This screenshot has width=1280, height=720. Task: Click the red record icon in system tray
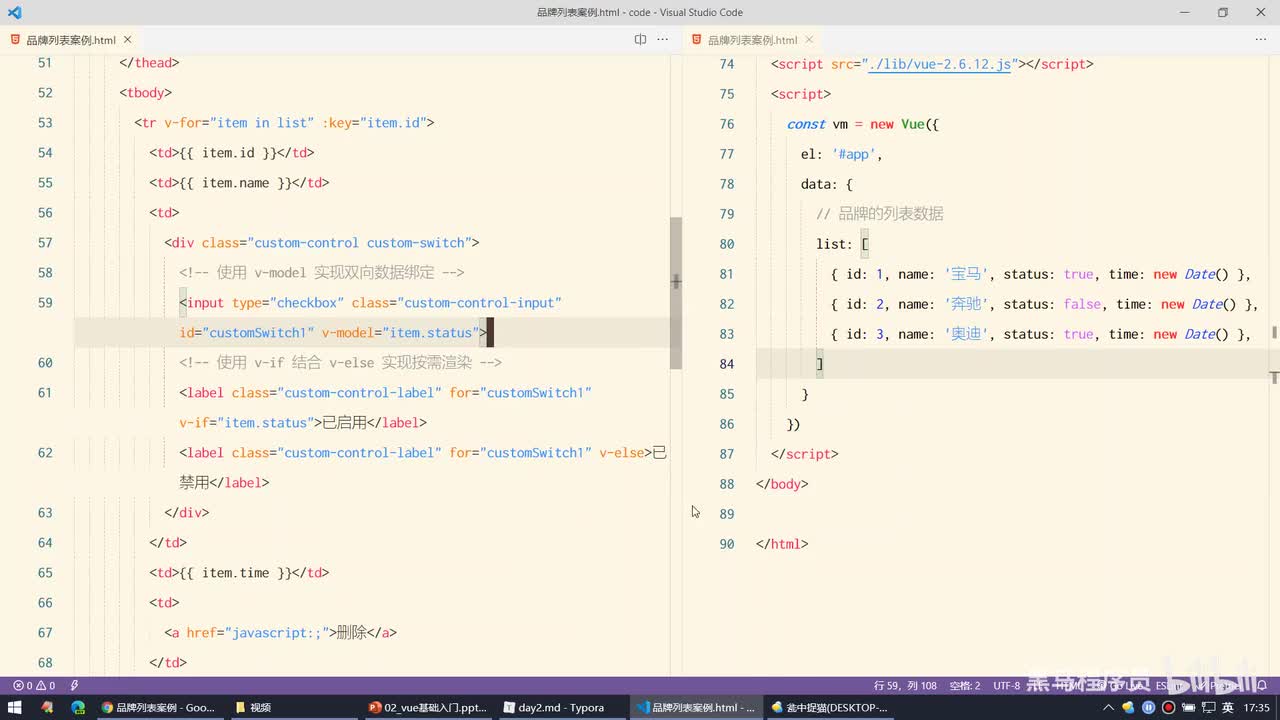point(1168,707)
